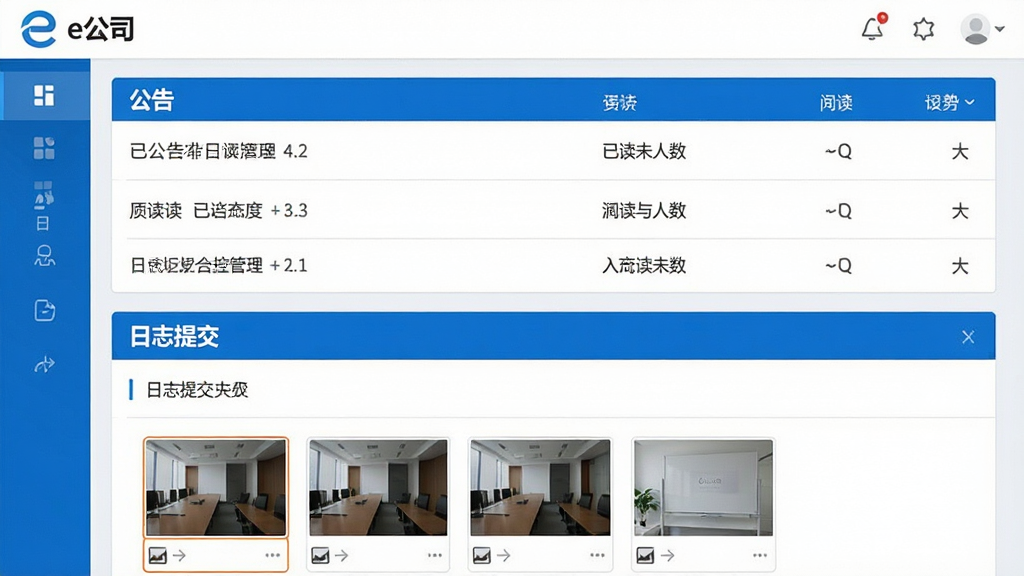1024x576 pixels.
Task: Open the document note icon in sidebar
Action: click(44, 310)
